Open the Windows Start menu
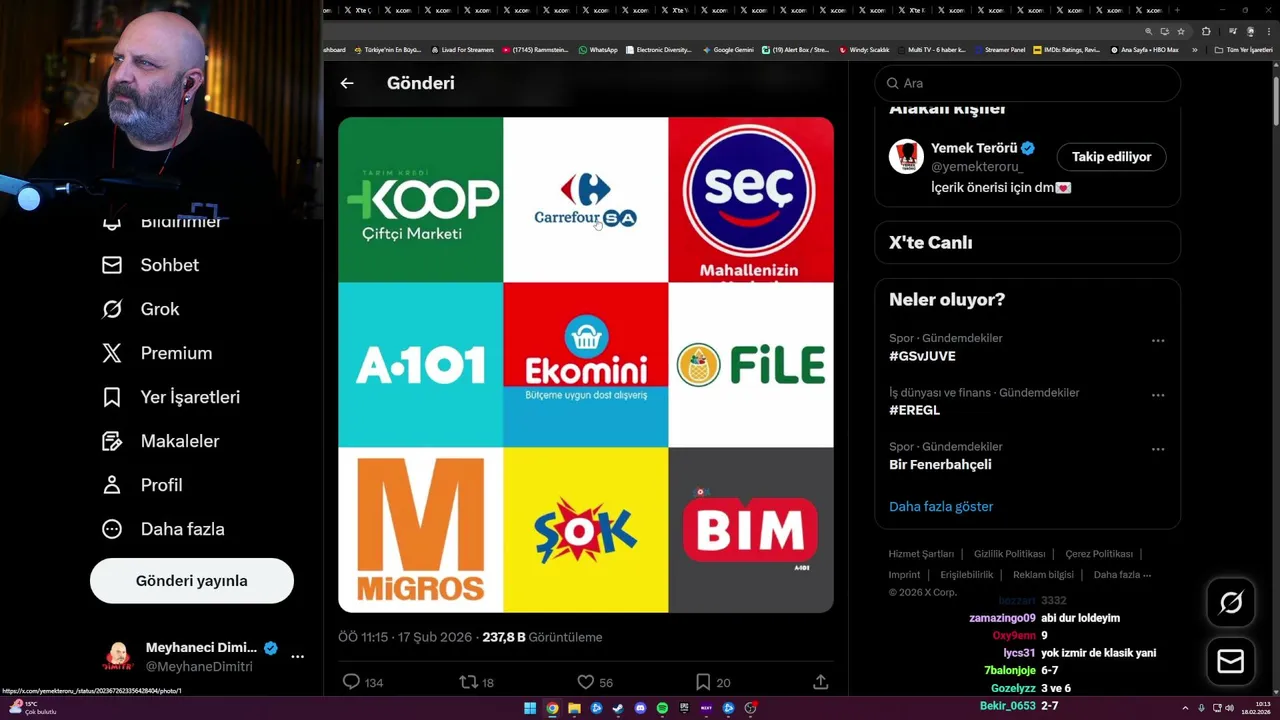1280x720 pixels. [x=530, y=708]
